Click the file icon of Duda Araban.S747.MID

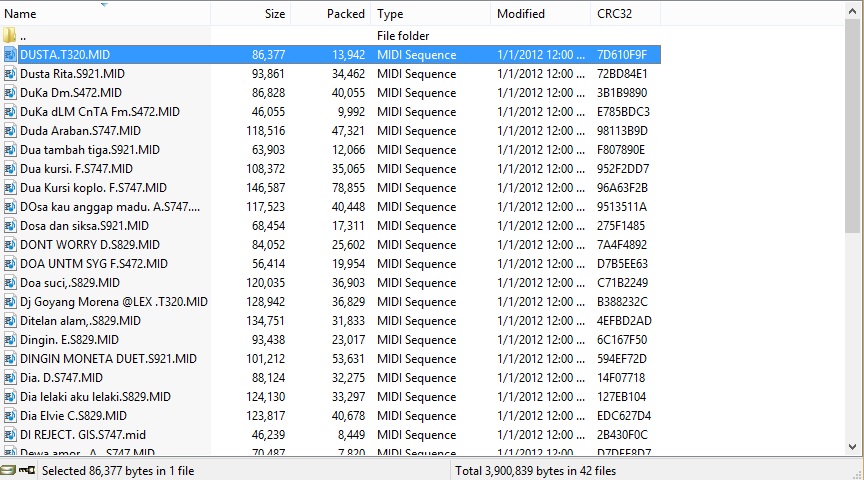[x=10, y=131]
